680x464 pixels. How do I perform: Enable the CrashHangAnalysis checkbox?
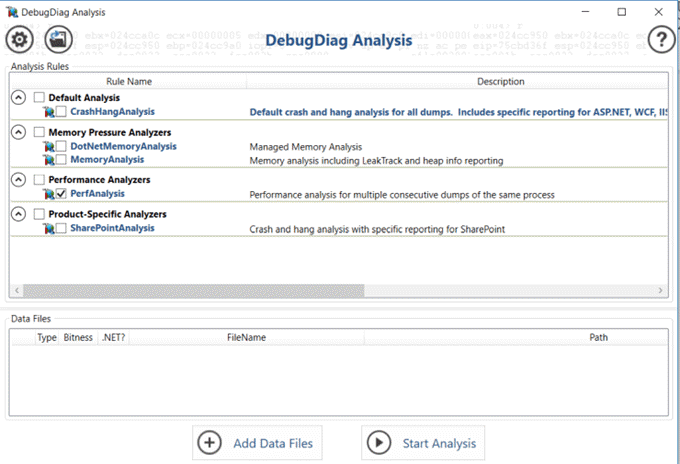click(x=61, y=112)
